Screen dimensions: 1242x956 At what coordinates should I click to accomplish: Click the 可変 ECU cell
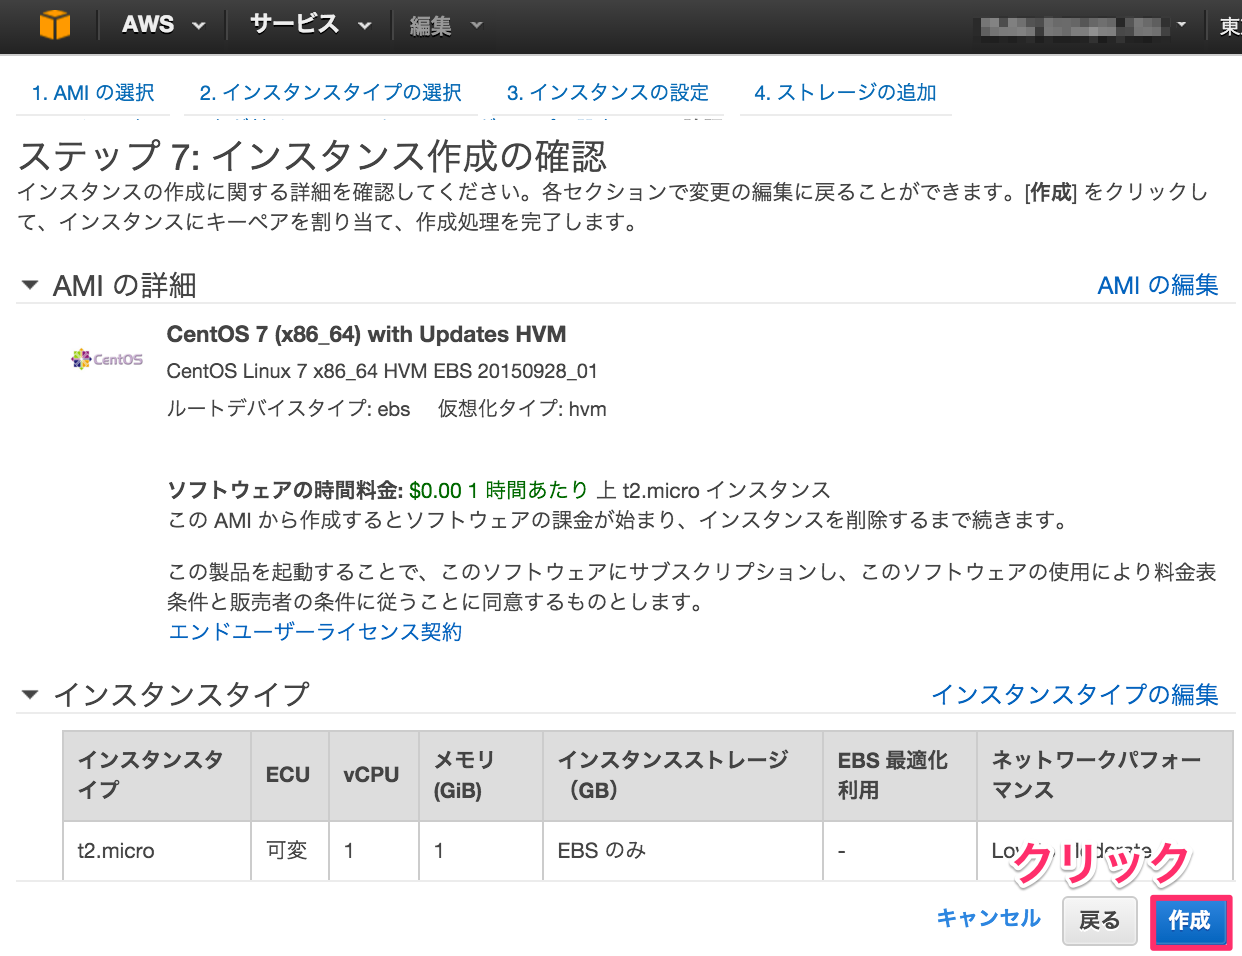(x=290, y=851)
